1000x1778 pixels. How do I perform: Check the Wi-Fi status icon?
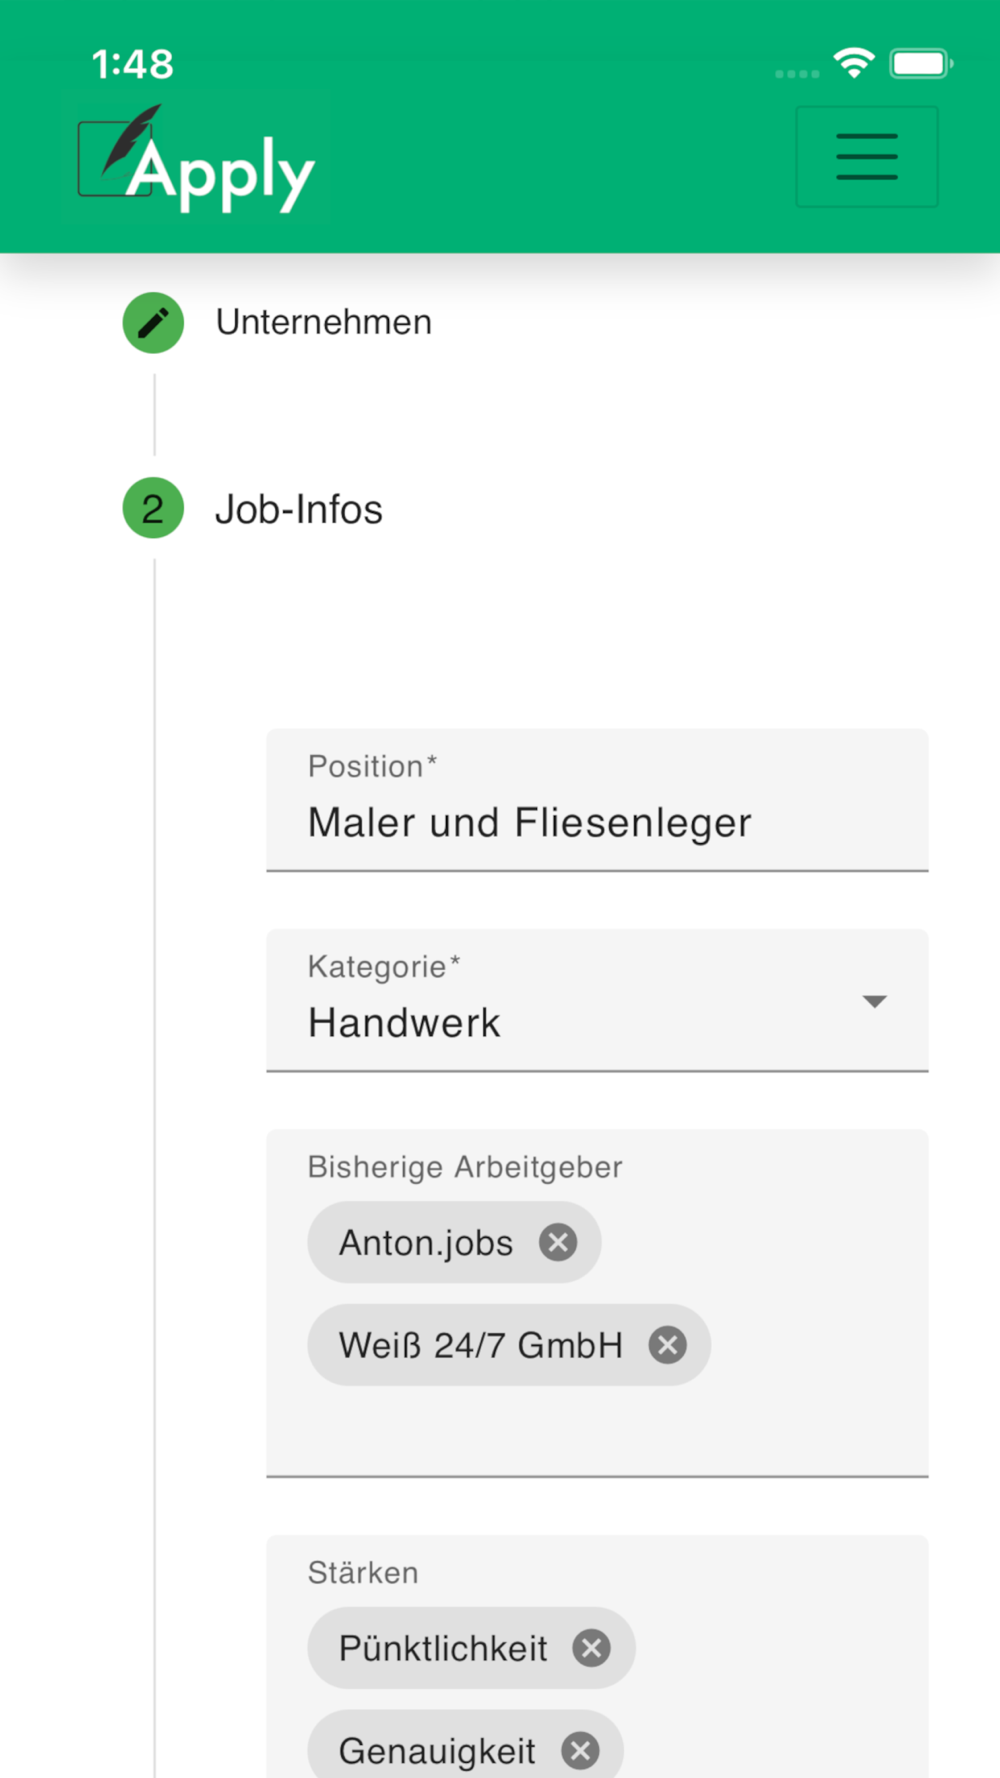tap(855, 64)
